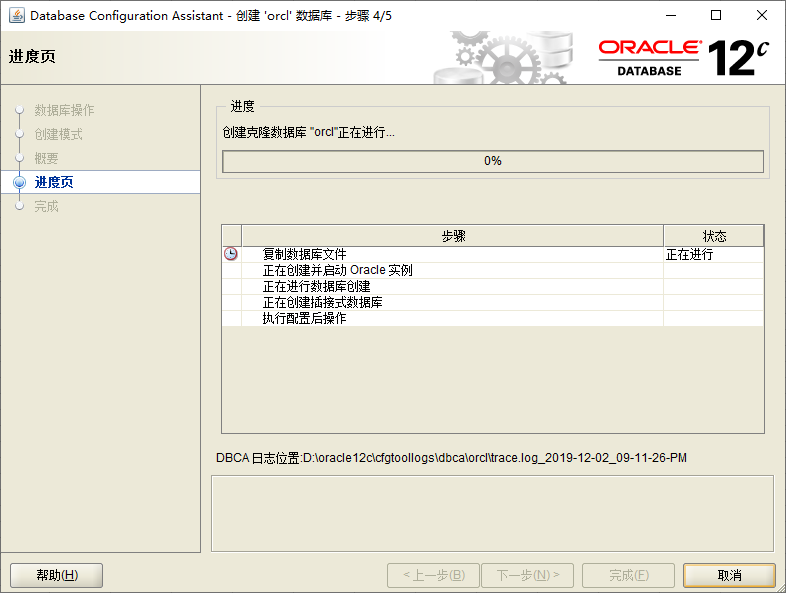Click the Java icon in title bar
The image size is (786, 593).
(x=16, y=16)
